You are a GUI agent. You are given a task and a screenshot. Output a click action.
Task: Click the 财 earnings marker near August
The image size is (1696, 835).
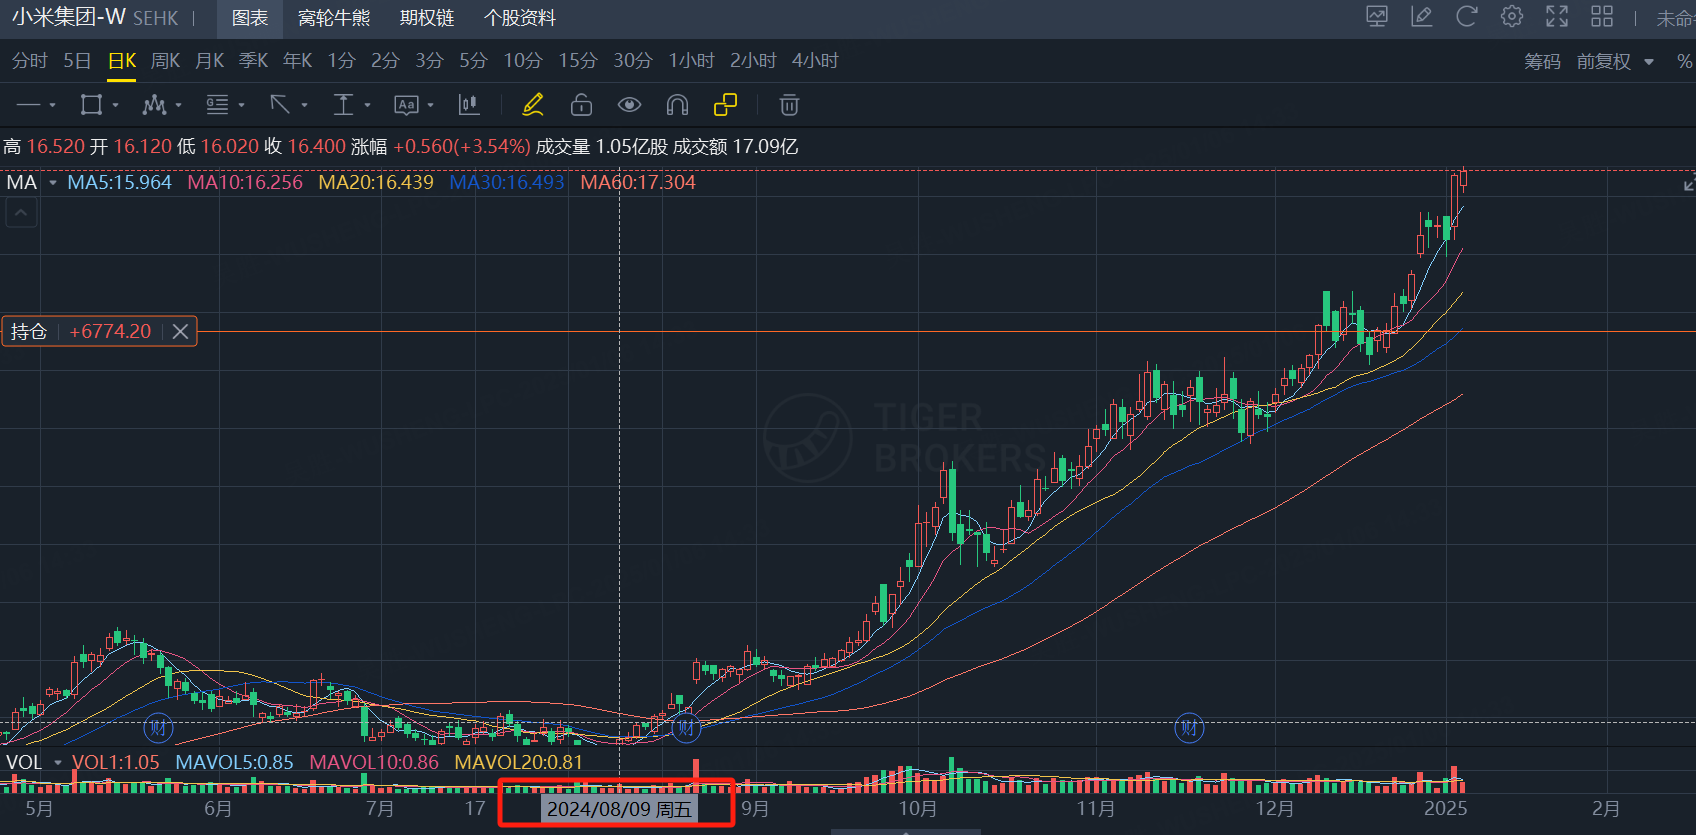click(x=686, y=727)
